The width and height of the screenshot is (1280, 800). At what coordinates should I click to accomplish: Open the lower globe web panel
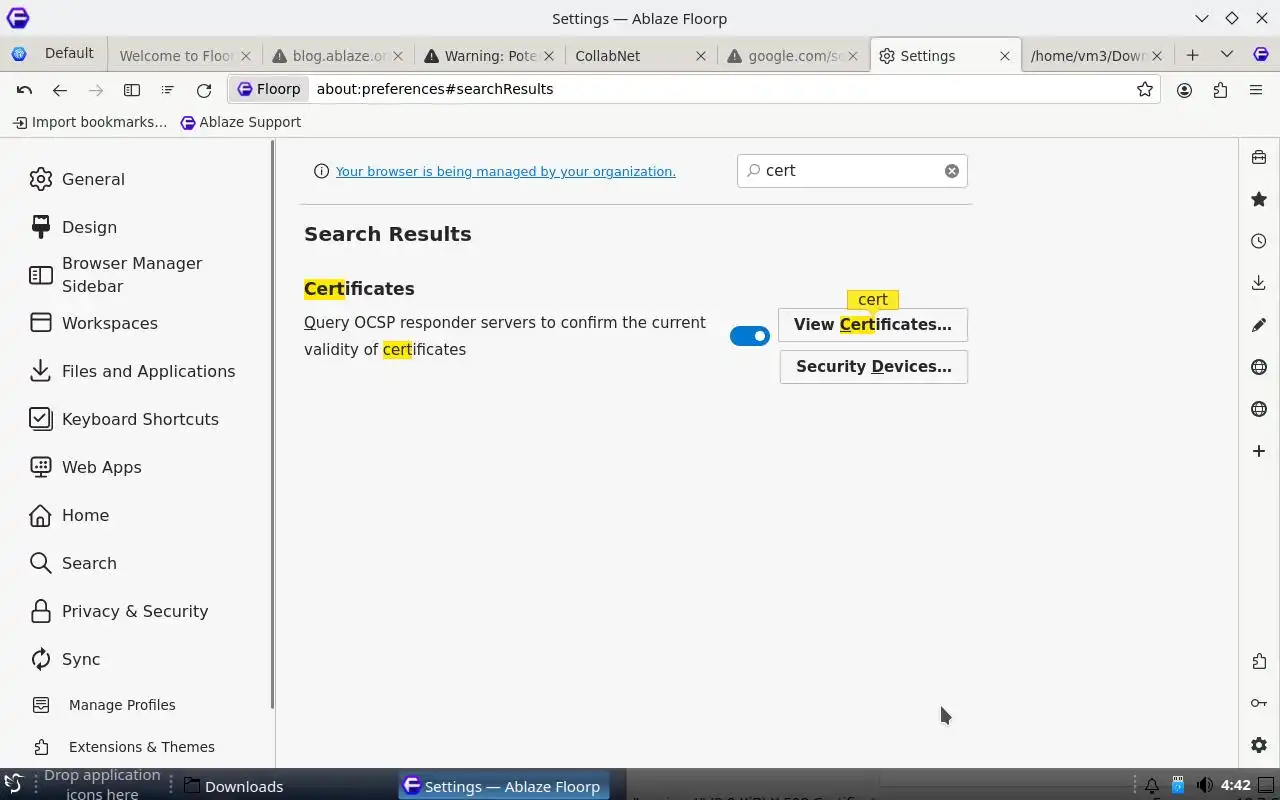point(1259,409)
